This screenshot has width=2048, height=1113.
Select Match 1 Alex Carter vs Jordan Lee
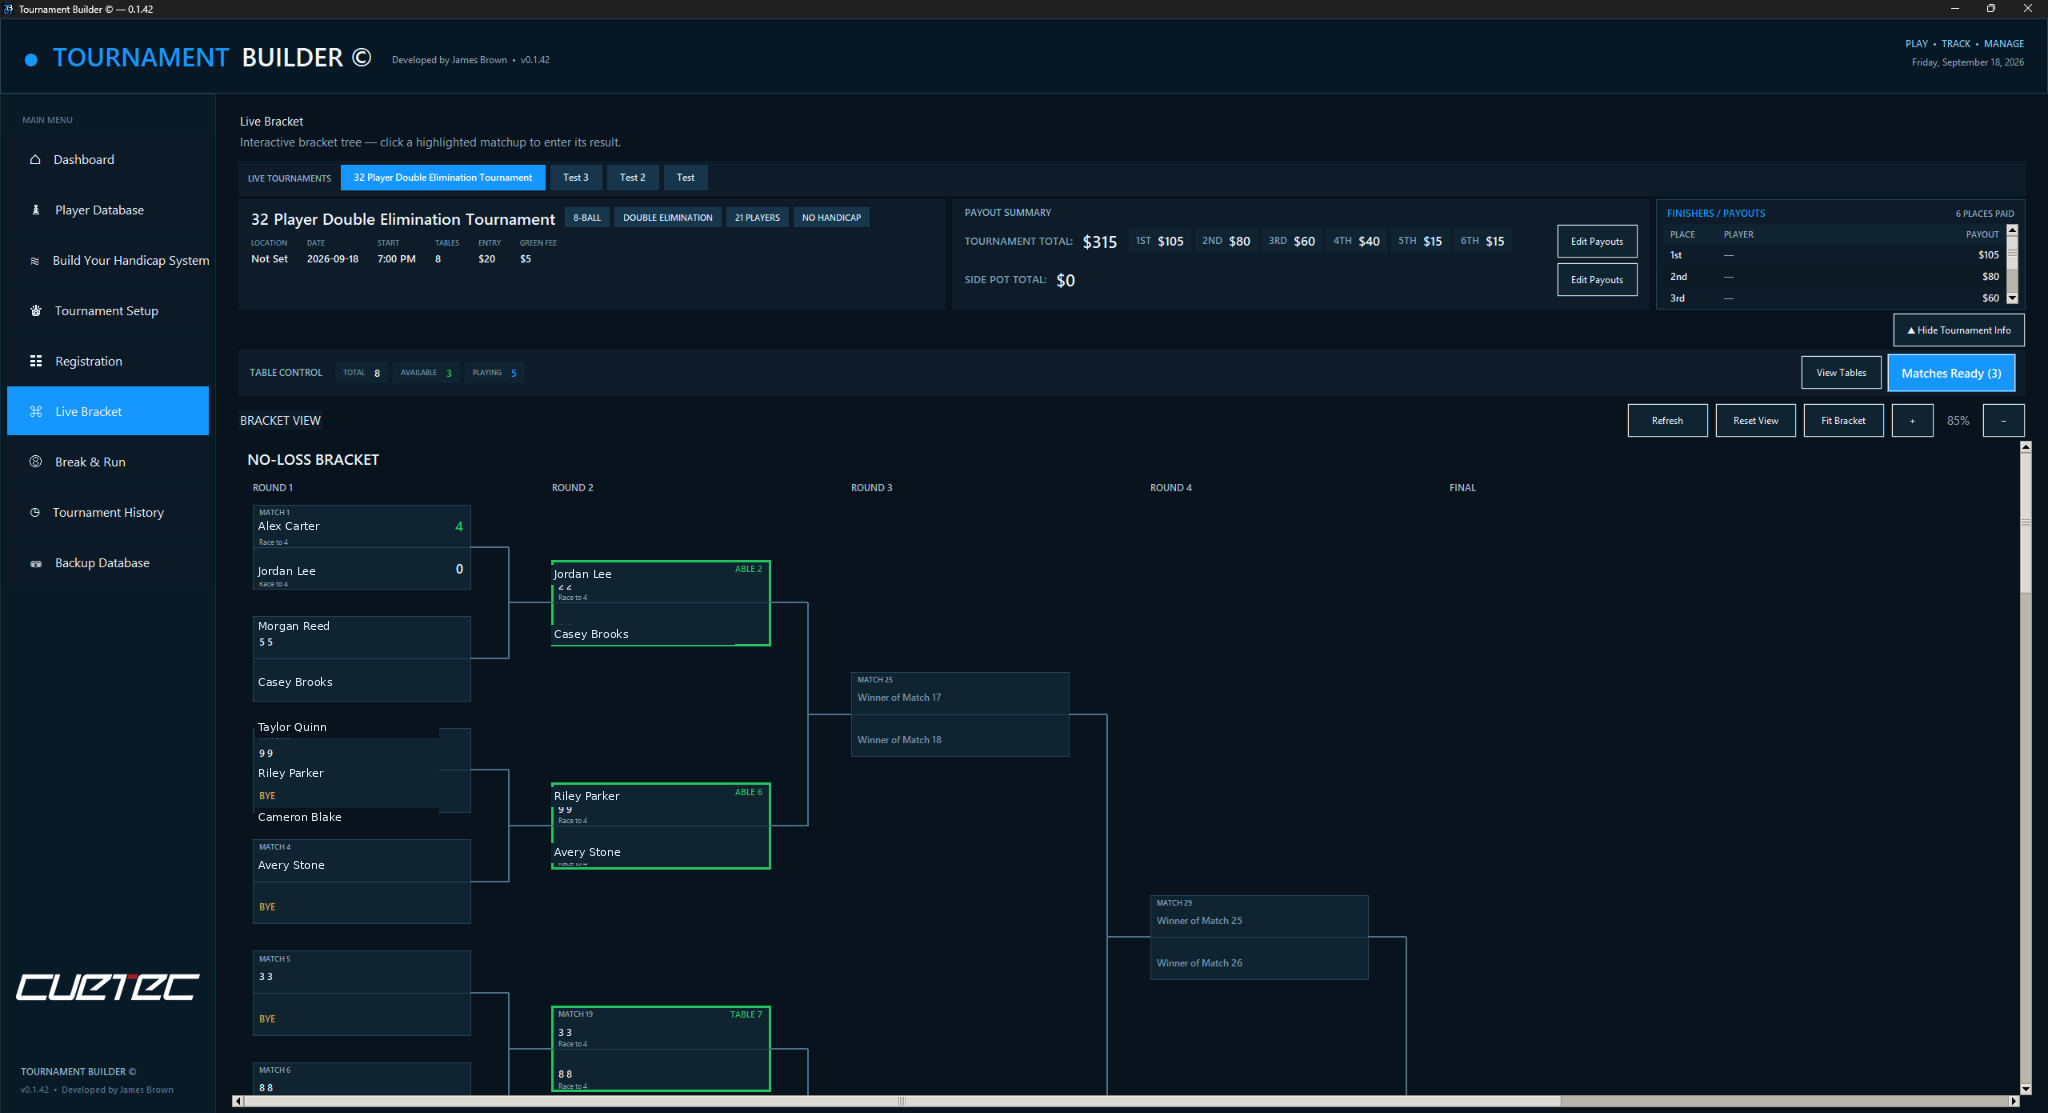pos(361,547)
